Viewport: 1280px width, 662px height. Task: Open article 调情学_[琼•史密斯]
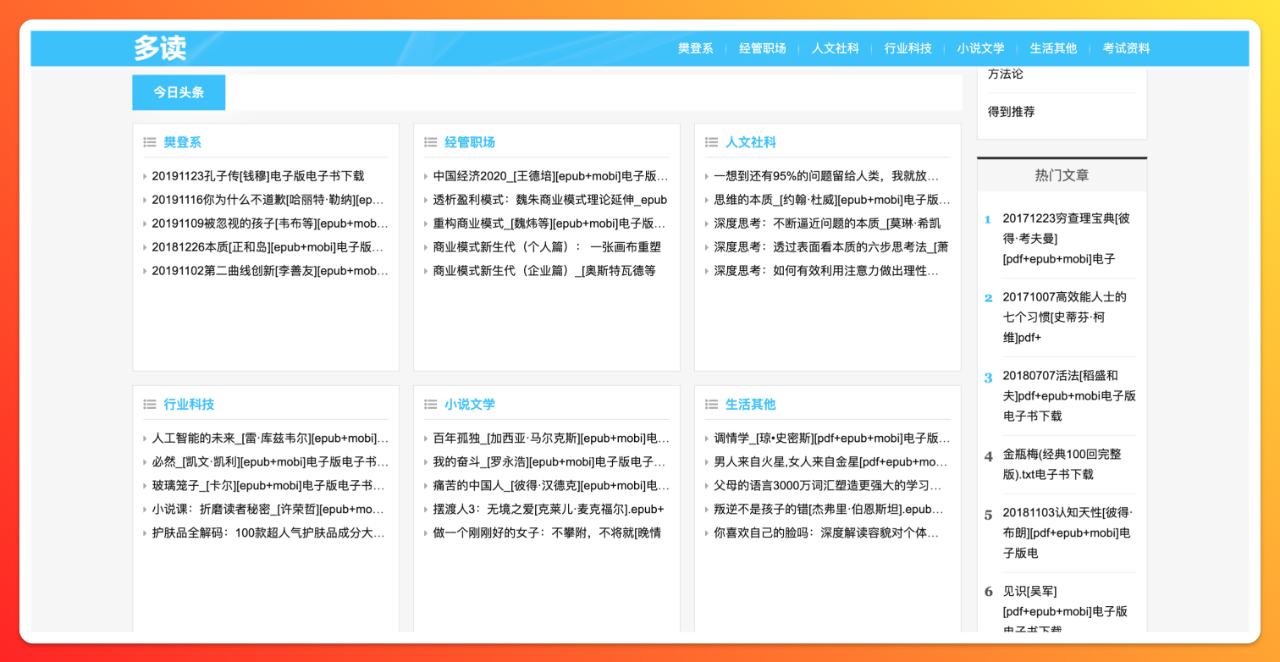pos(832,438)
